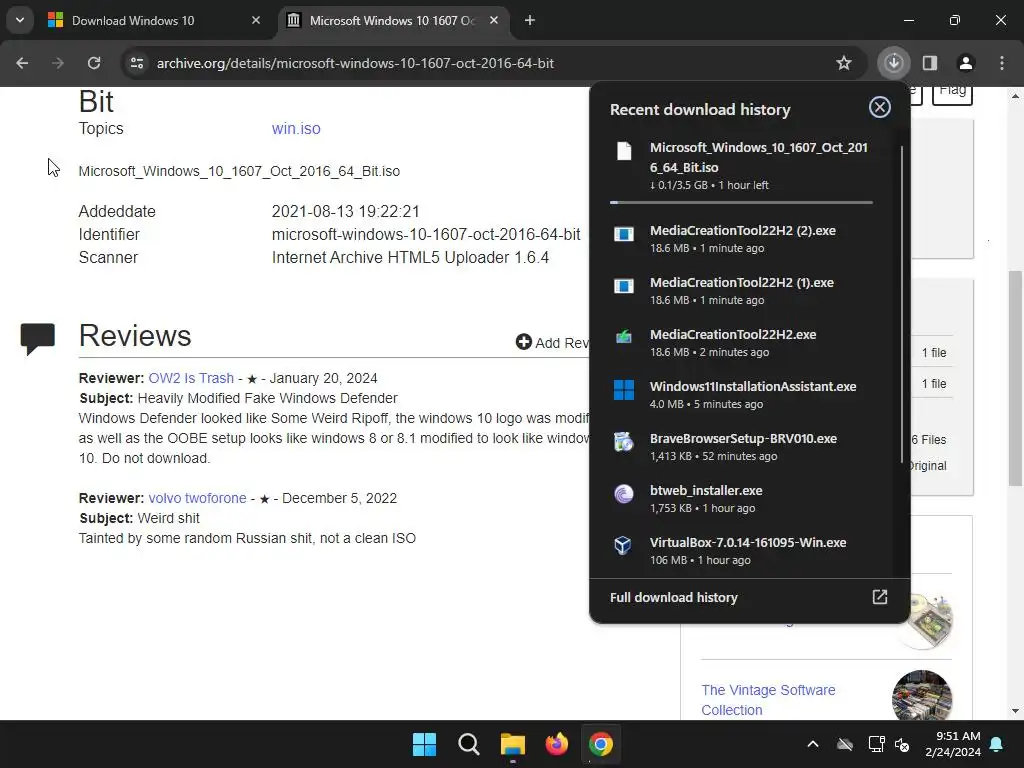This screenshot has height=768, width=1024.
Task: Close the Recent download history popup
Action: click(880, 107)
